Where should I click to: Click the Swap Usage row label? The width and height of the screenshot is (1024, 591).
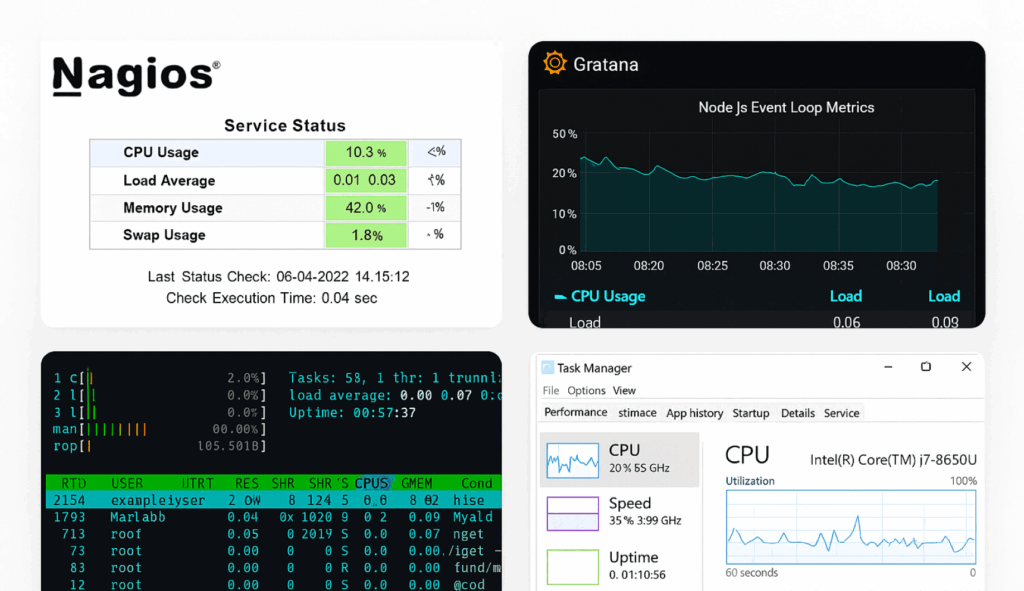click(x=164, y=235)
